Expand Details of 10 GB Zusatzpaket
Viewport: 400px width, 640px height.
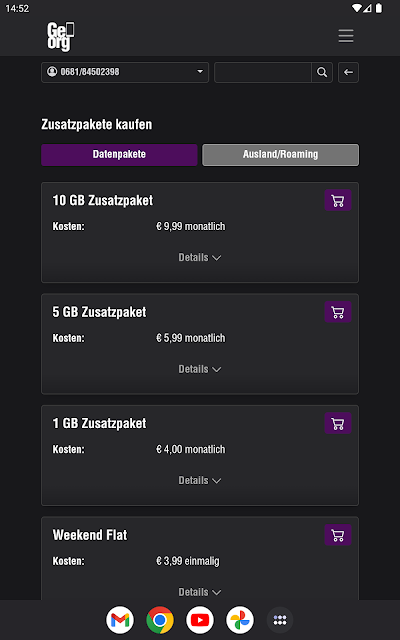pos(200,258)
